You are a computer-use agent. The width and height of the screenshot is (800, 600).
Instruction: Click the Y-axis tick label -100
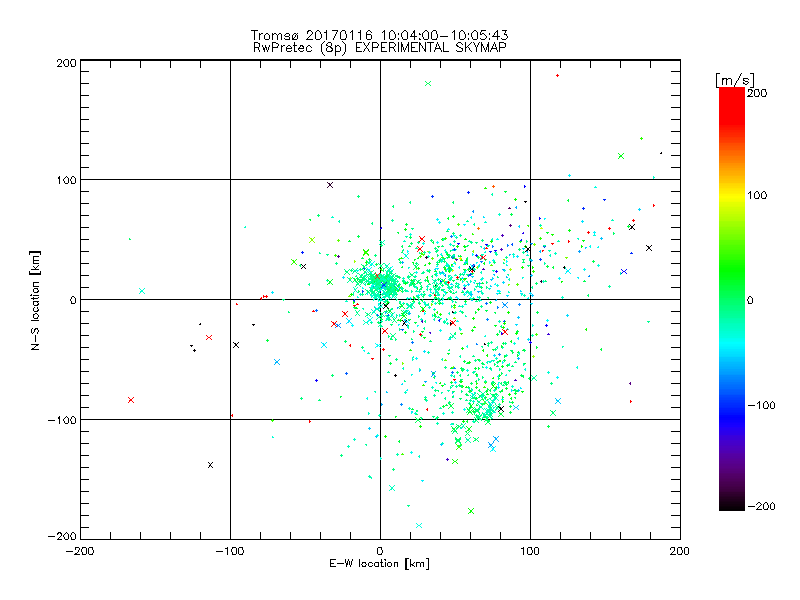tap(62, 420)
